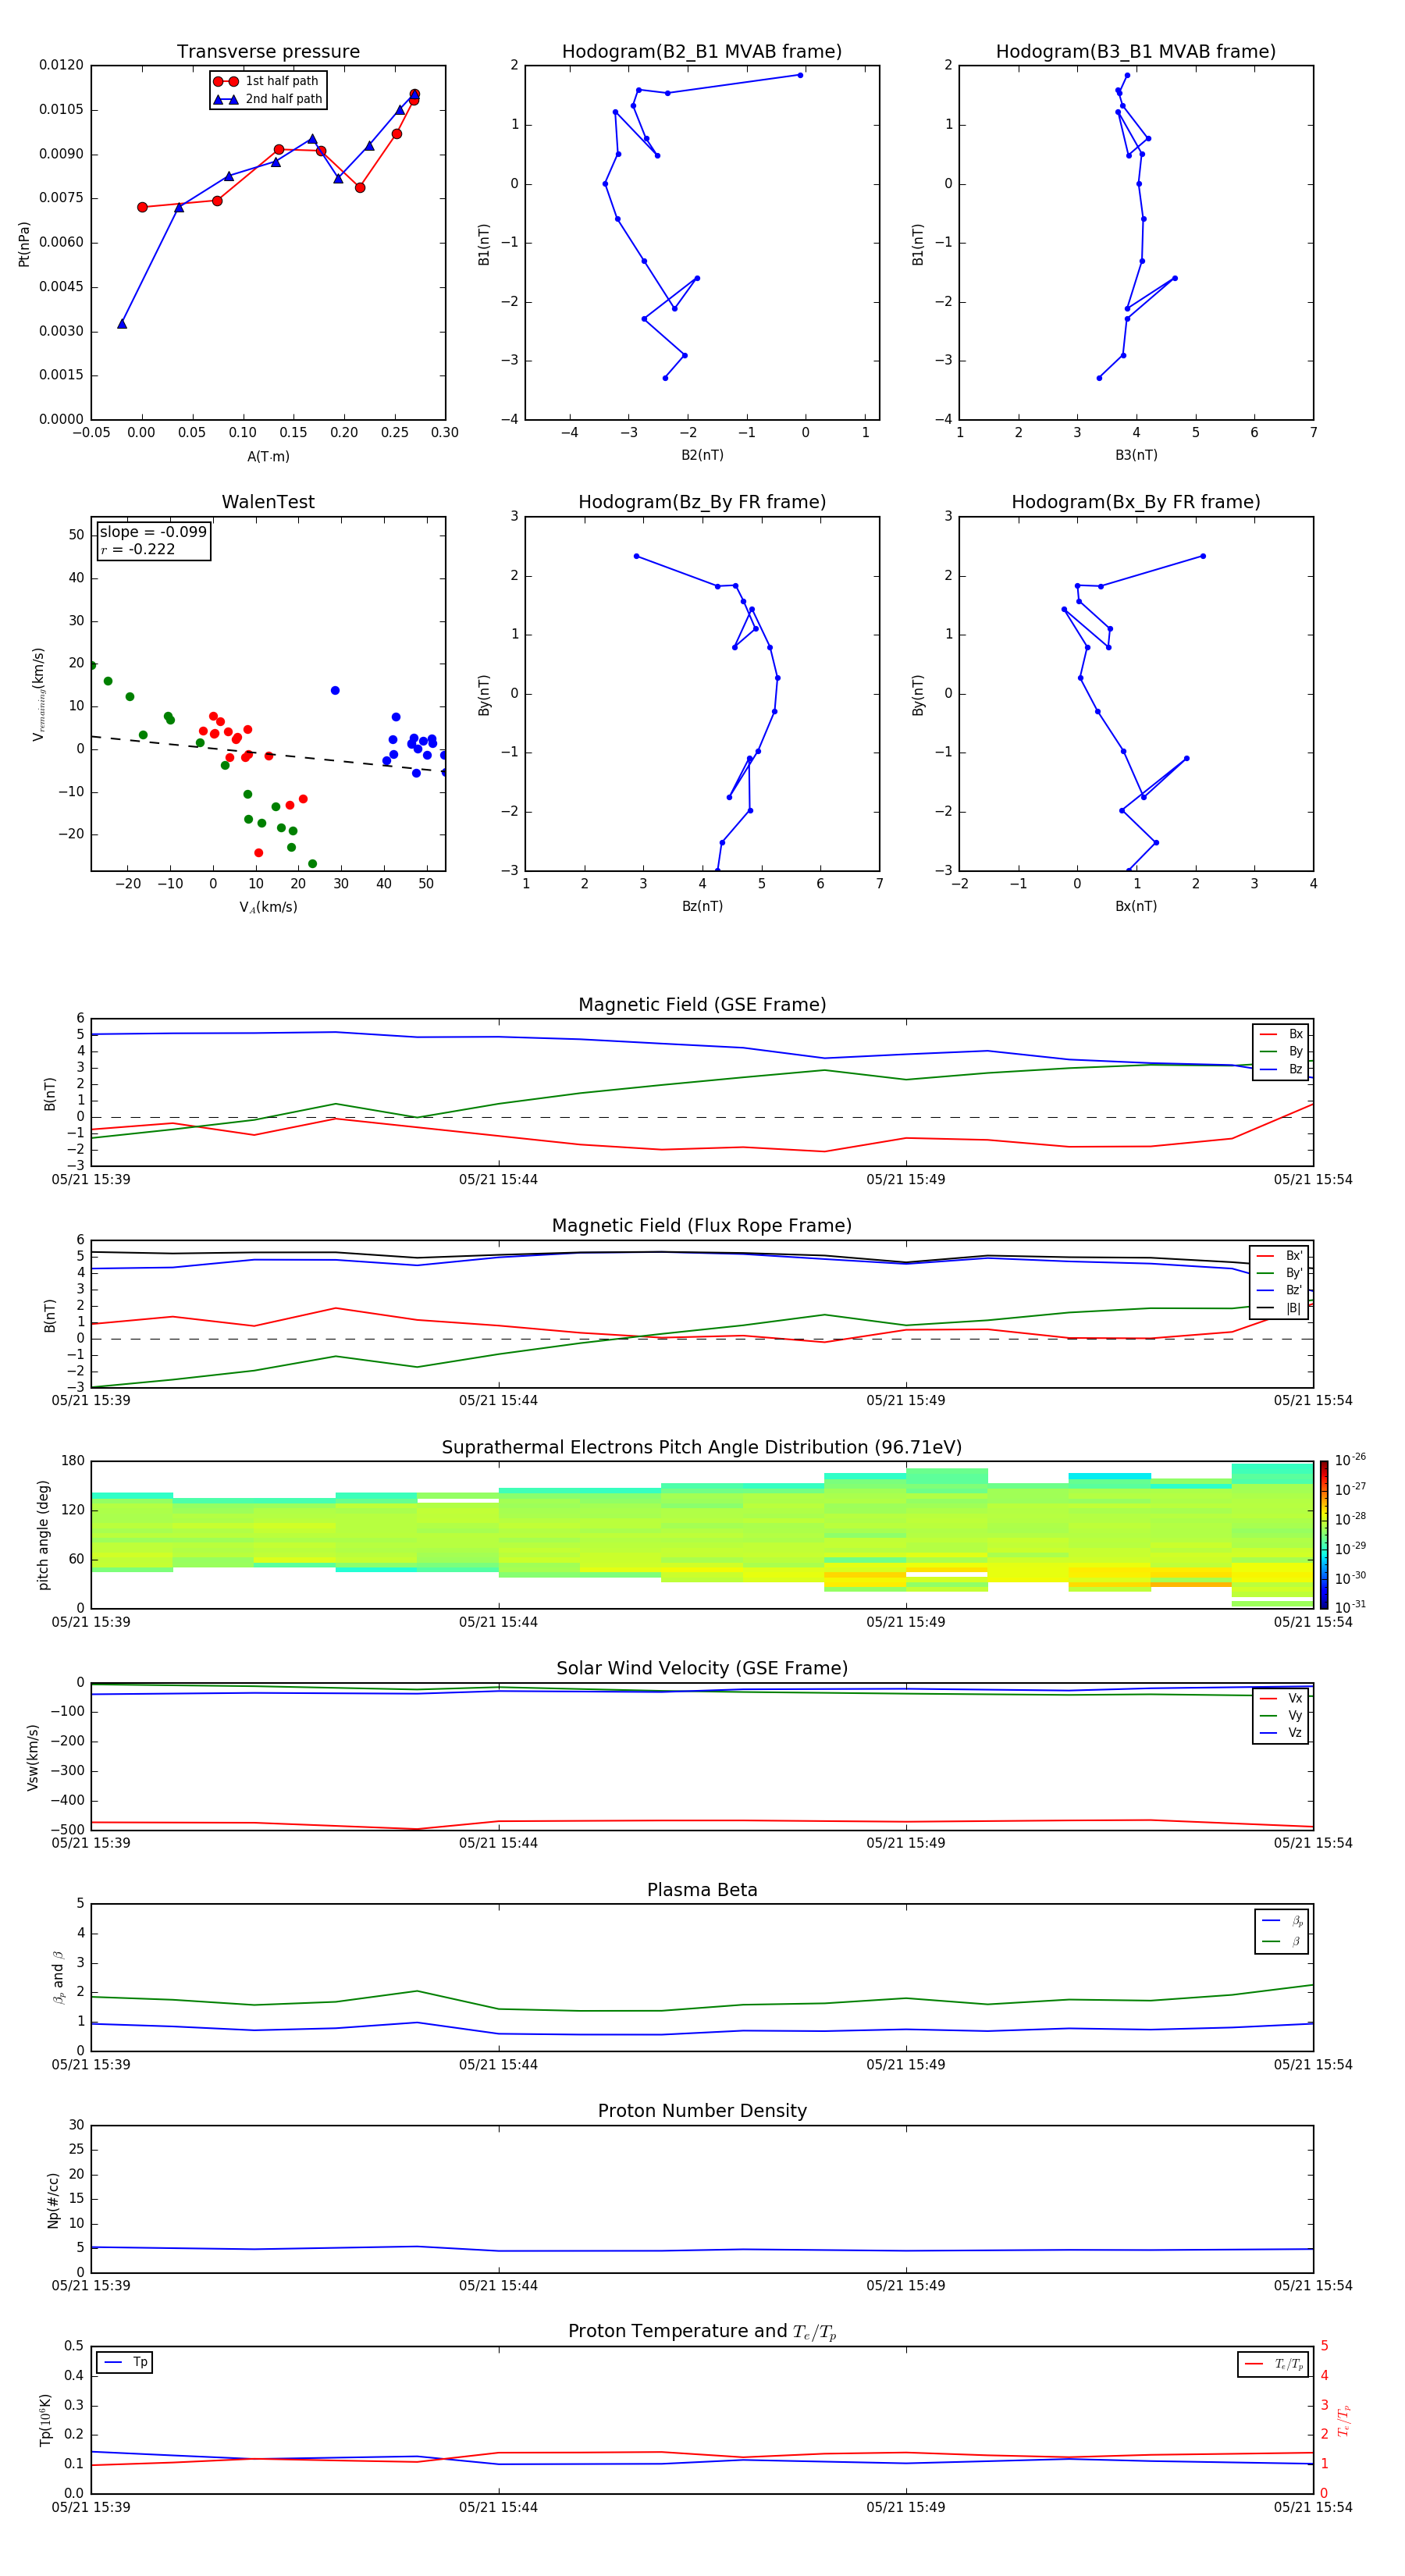
Task: Click the 'Bz' legend entry in GSE magnetic field
Action: click(x=1282, y=1069)
